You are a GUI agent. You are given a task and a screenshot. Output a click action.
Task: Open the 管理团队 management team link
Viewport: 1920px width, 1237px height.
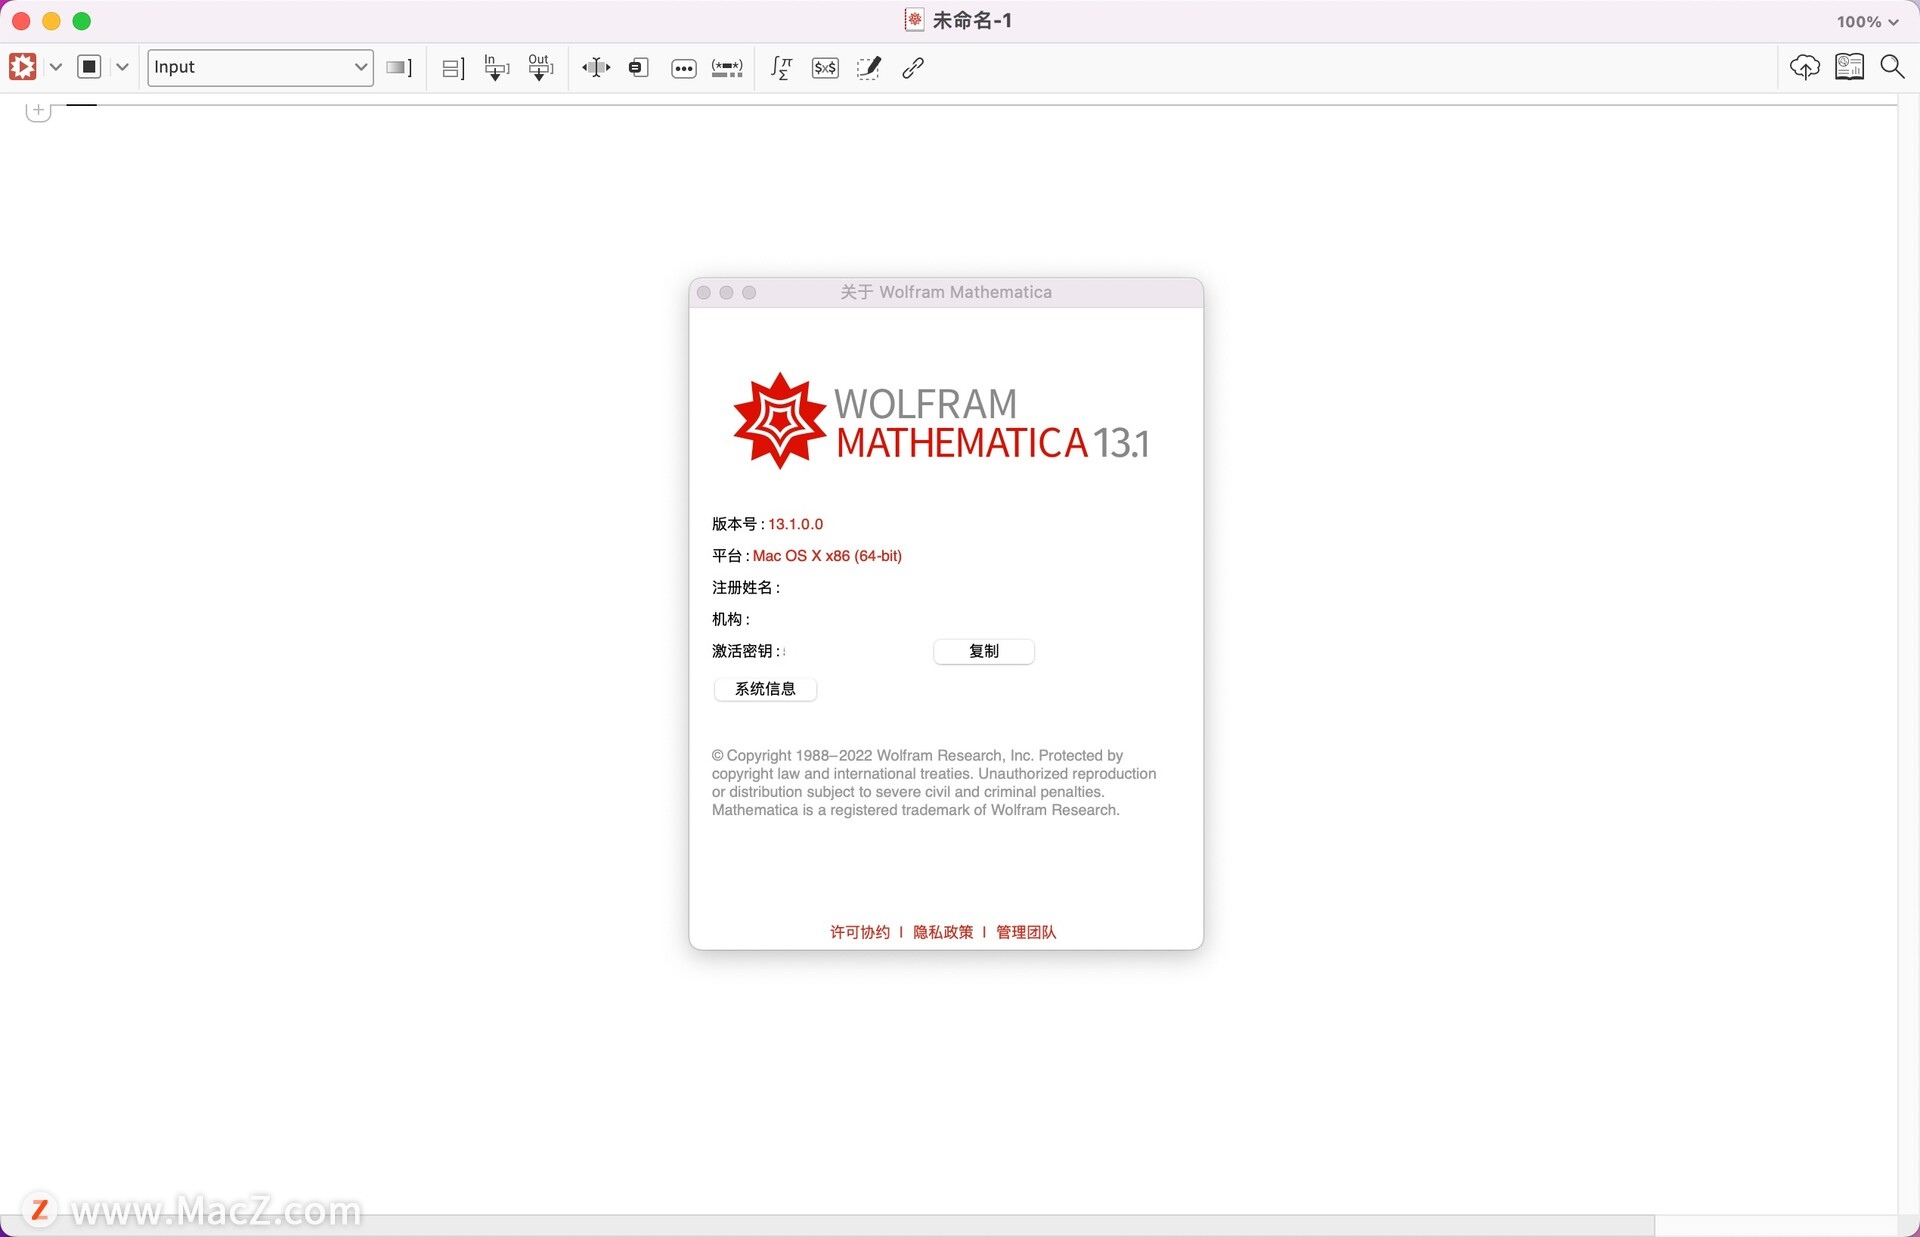pyautogui.click(x=1026, y=932)
